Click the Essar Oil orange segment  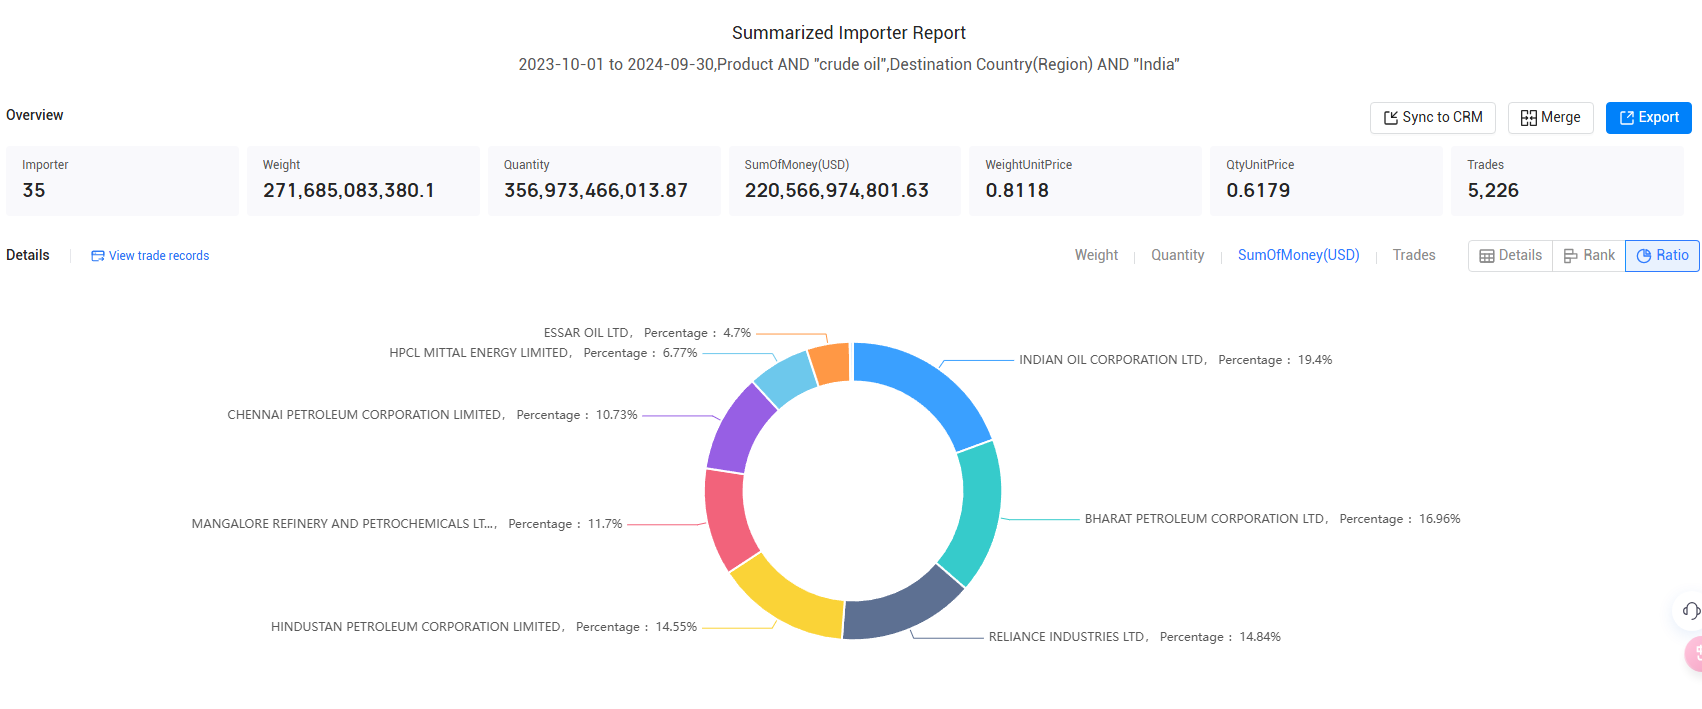[831, 363]
